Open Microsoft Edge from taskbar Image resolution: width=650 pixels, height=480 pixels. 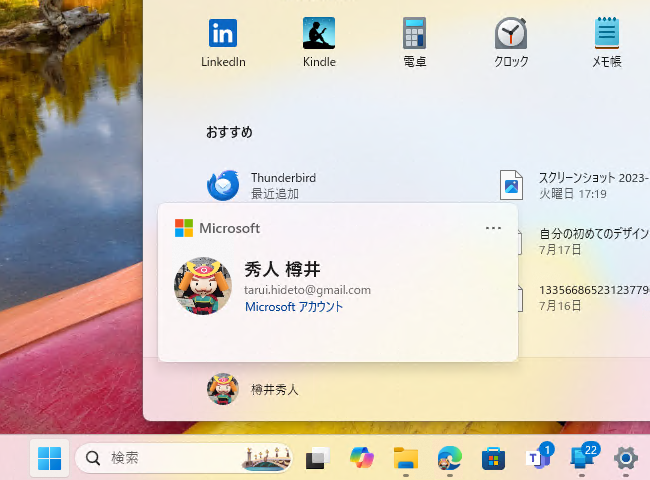(450, 458)
